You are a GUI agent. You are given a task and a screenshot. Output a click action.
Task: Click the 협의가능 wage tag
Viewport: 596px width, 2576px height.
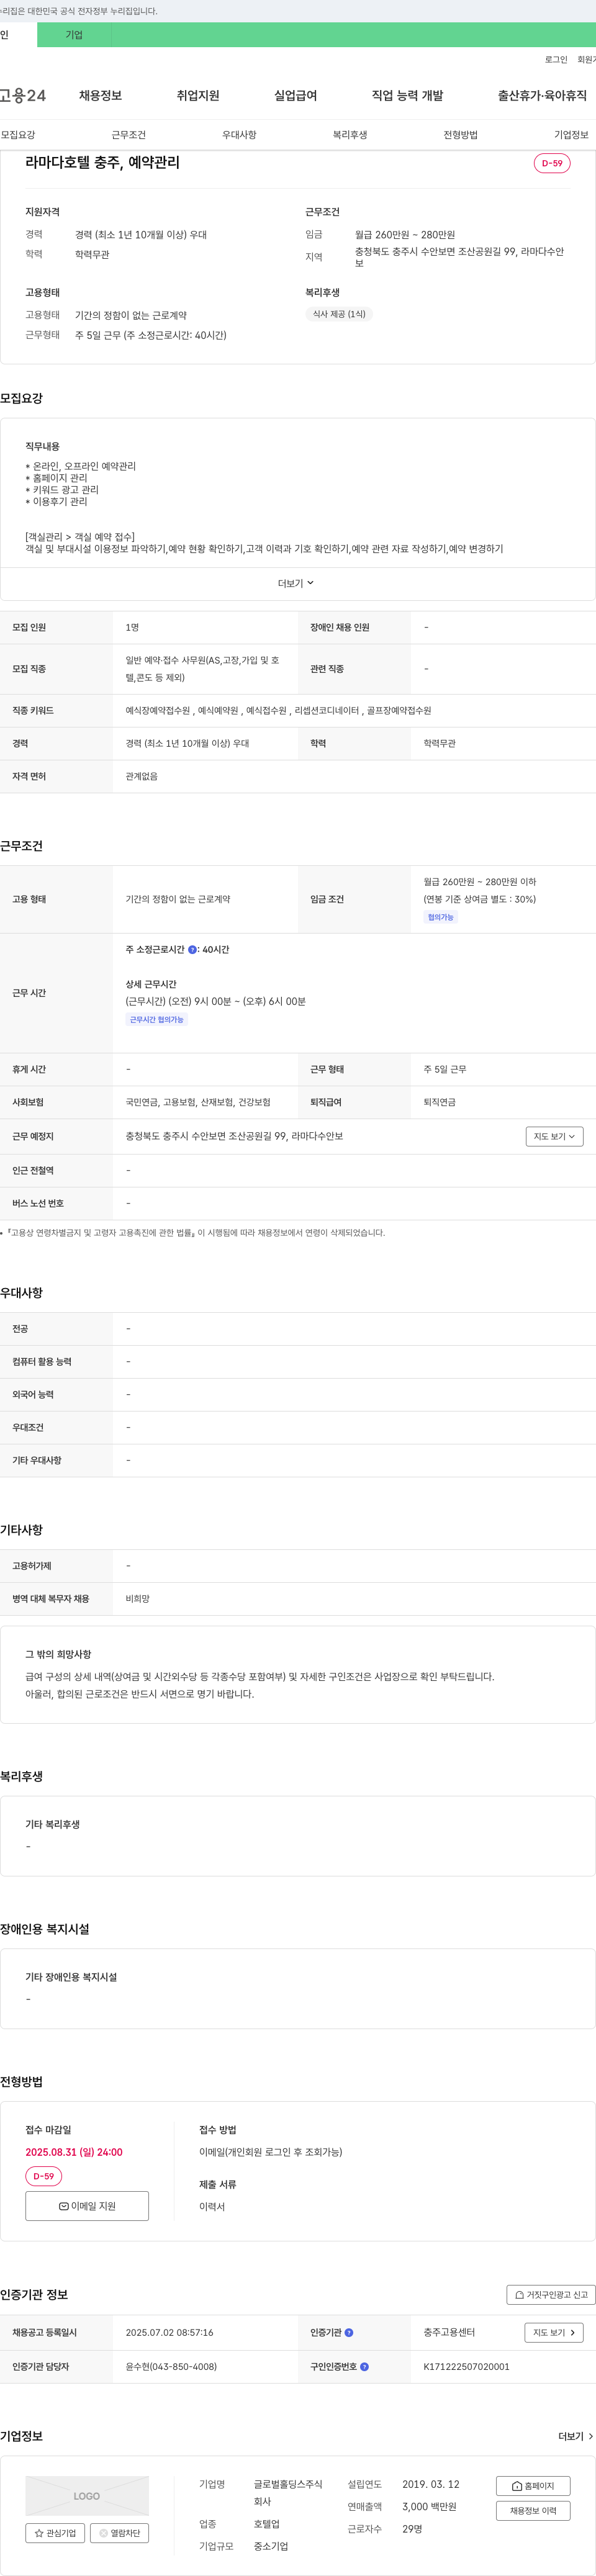coord(440,917)
